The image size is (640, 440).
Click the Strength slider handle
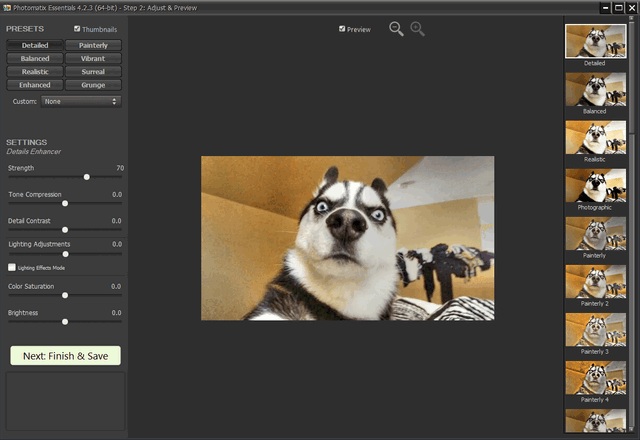pyautogui.click(x=87, y=177)
